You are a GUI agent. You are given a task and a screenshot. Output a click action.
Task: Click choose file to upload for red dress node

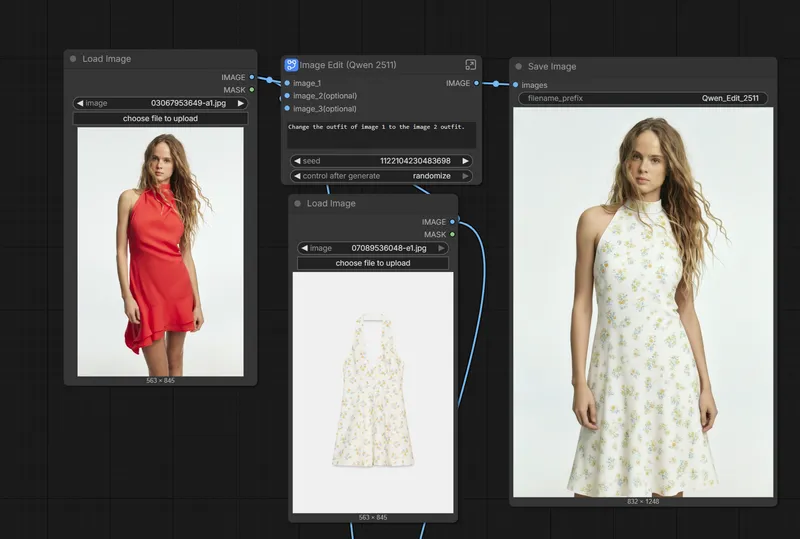pyautogui.click(x=160, y=118)
